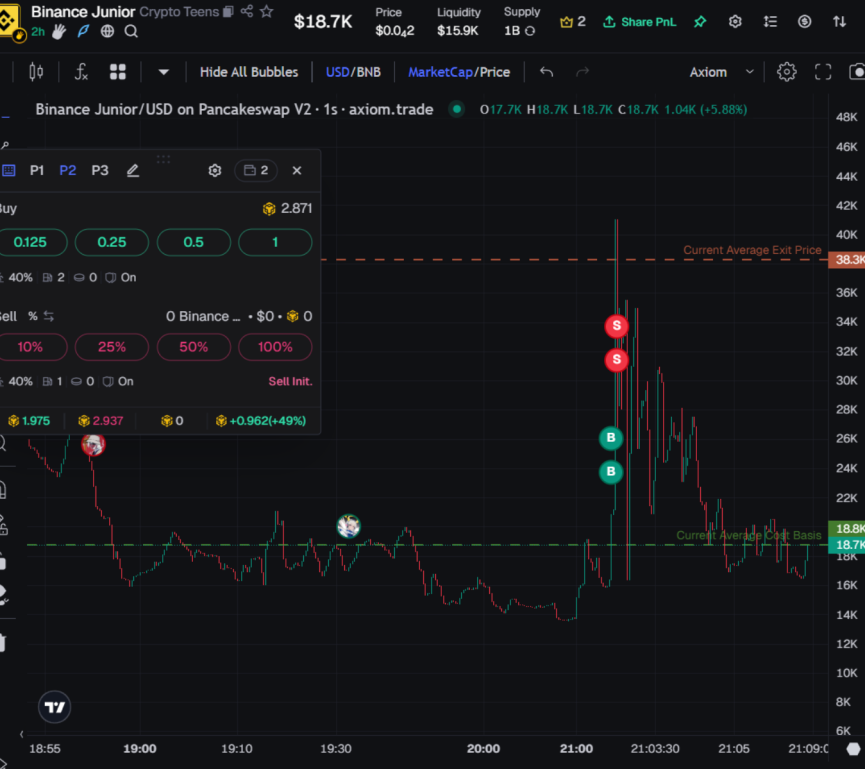The height and width of the screenshot is (769, 865).
Task: Click the +0.962(+49%) PnL value
Action: 260,421
